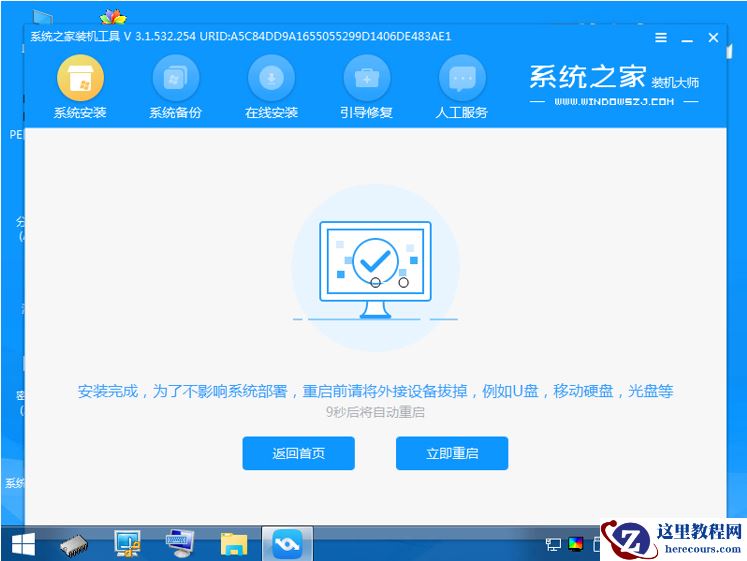Screen dimensions: 747x561
Task: Close the 系统之家装机工具 window
Action: tap(713, 38)
